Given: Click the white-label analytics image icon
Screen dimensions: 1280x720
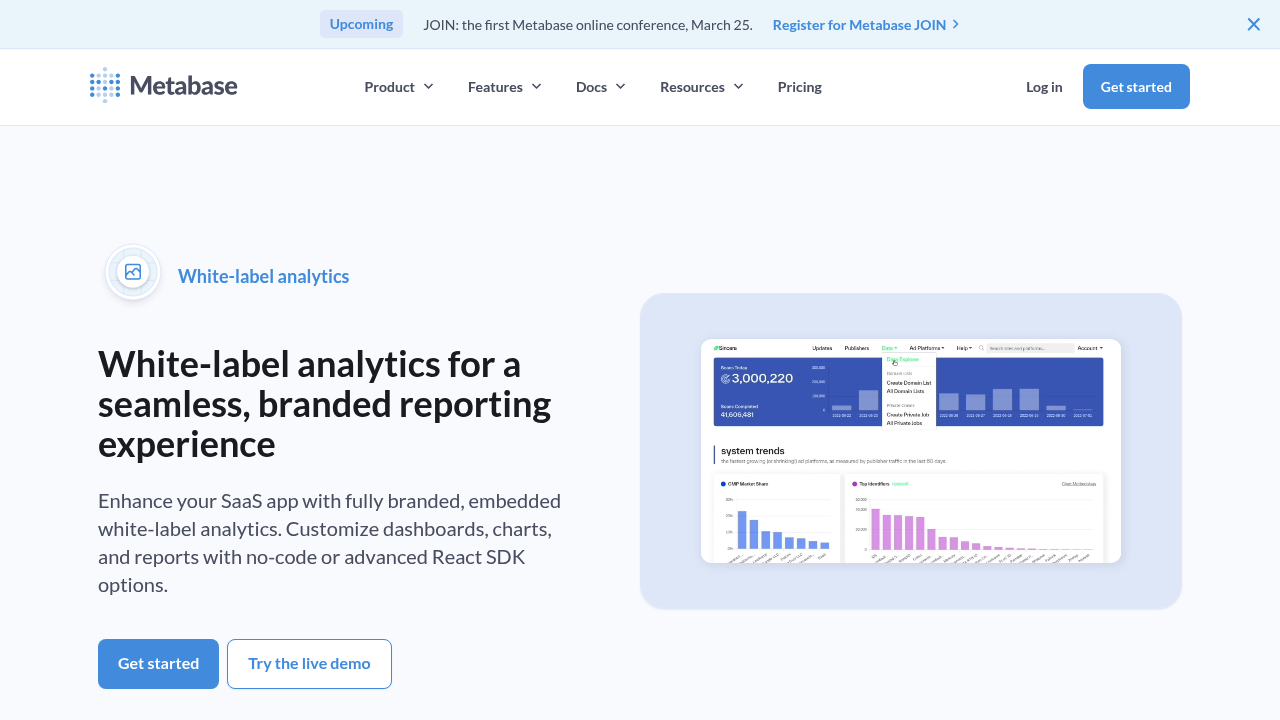Looking at the screenshot, I should click(x=133, y=272).
